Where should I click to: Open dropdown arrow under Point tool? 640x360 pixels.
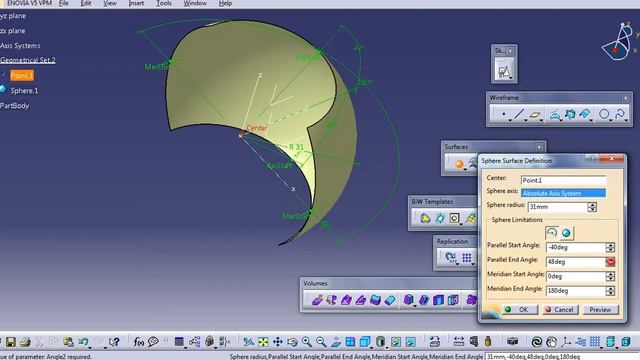click(x=510, y=121)
